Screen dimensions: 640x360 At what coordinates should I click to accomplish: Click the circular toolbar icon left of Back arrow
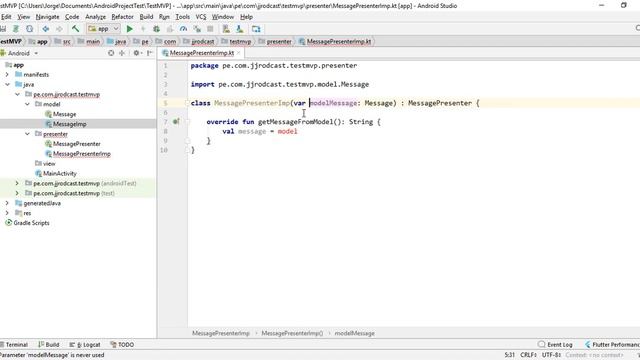point(29,29)
